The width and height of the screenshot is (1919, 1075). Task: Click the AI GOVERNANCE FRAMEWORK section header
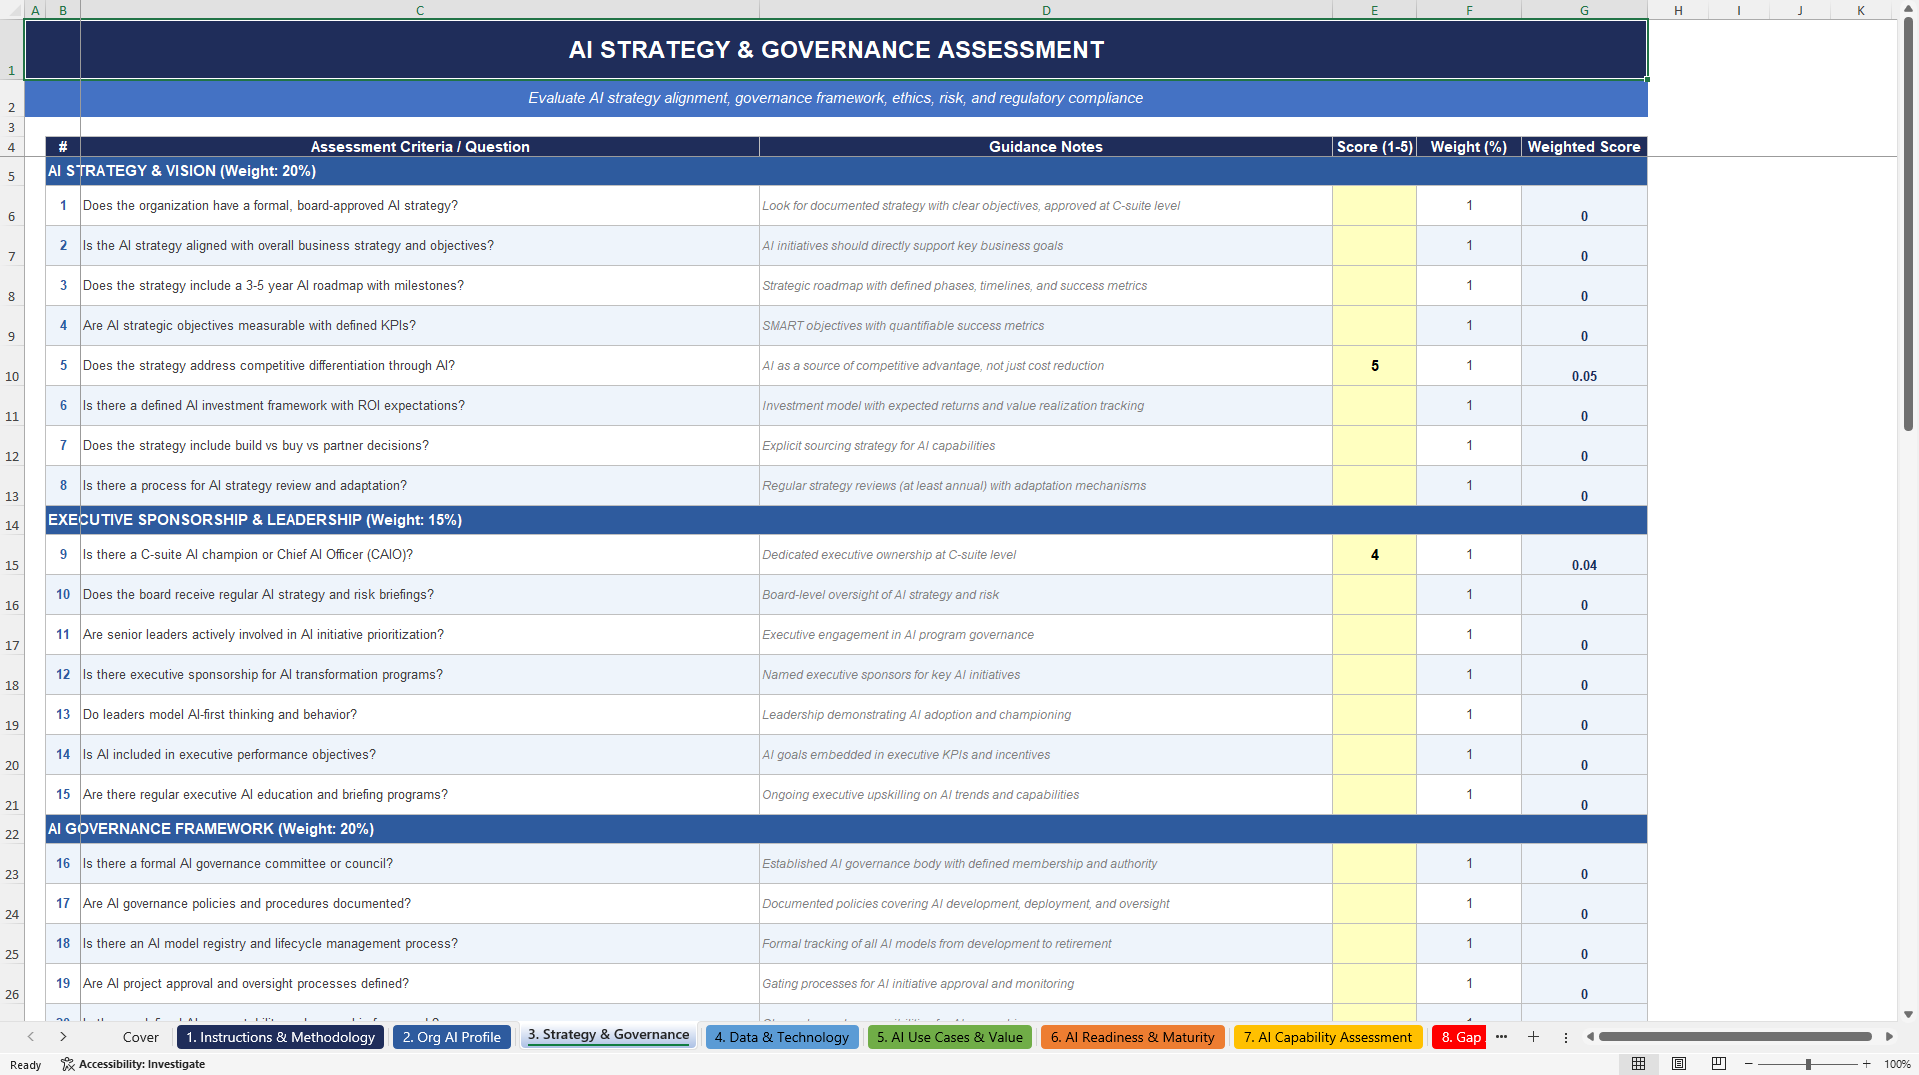846,829
